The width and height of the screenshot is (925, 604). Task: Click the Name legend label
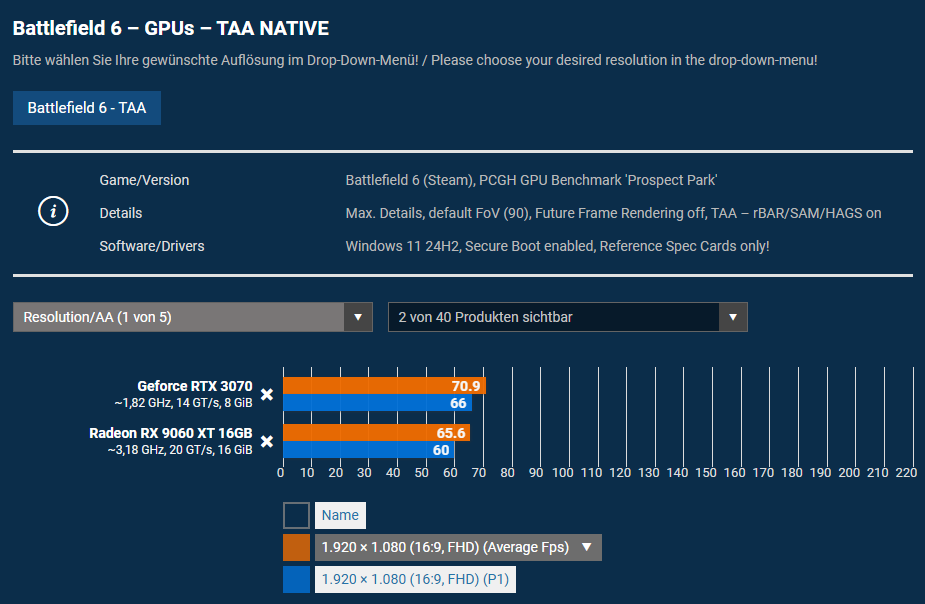340,515
